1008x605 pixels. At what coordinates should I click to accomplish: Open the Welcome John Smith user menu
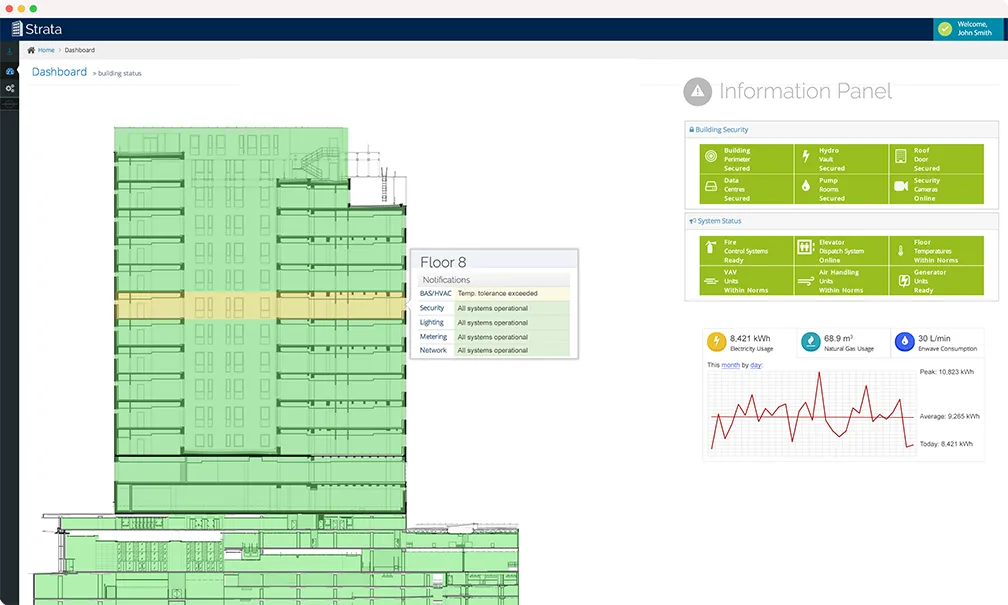970,29
